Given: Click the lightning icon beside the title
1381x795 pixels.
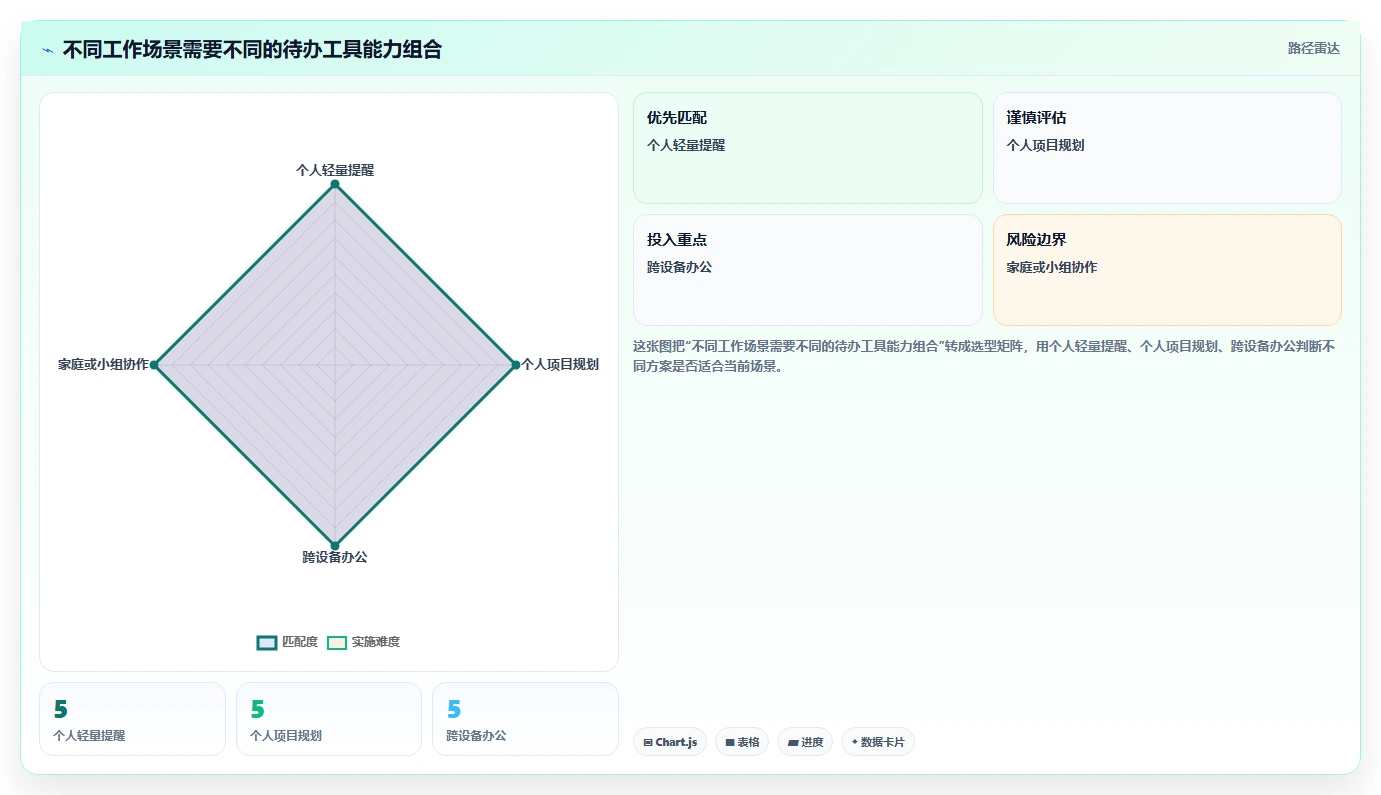Looking at the screenshot, I should pyautogui.click(x=47, y=50).
